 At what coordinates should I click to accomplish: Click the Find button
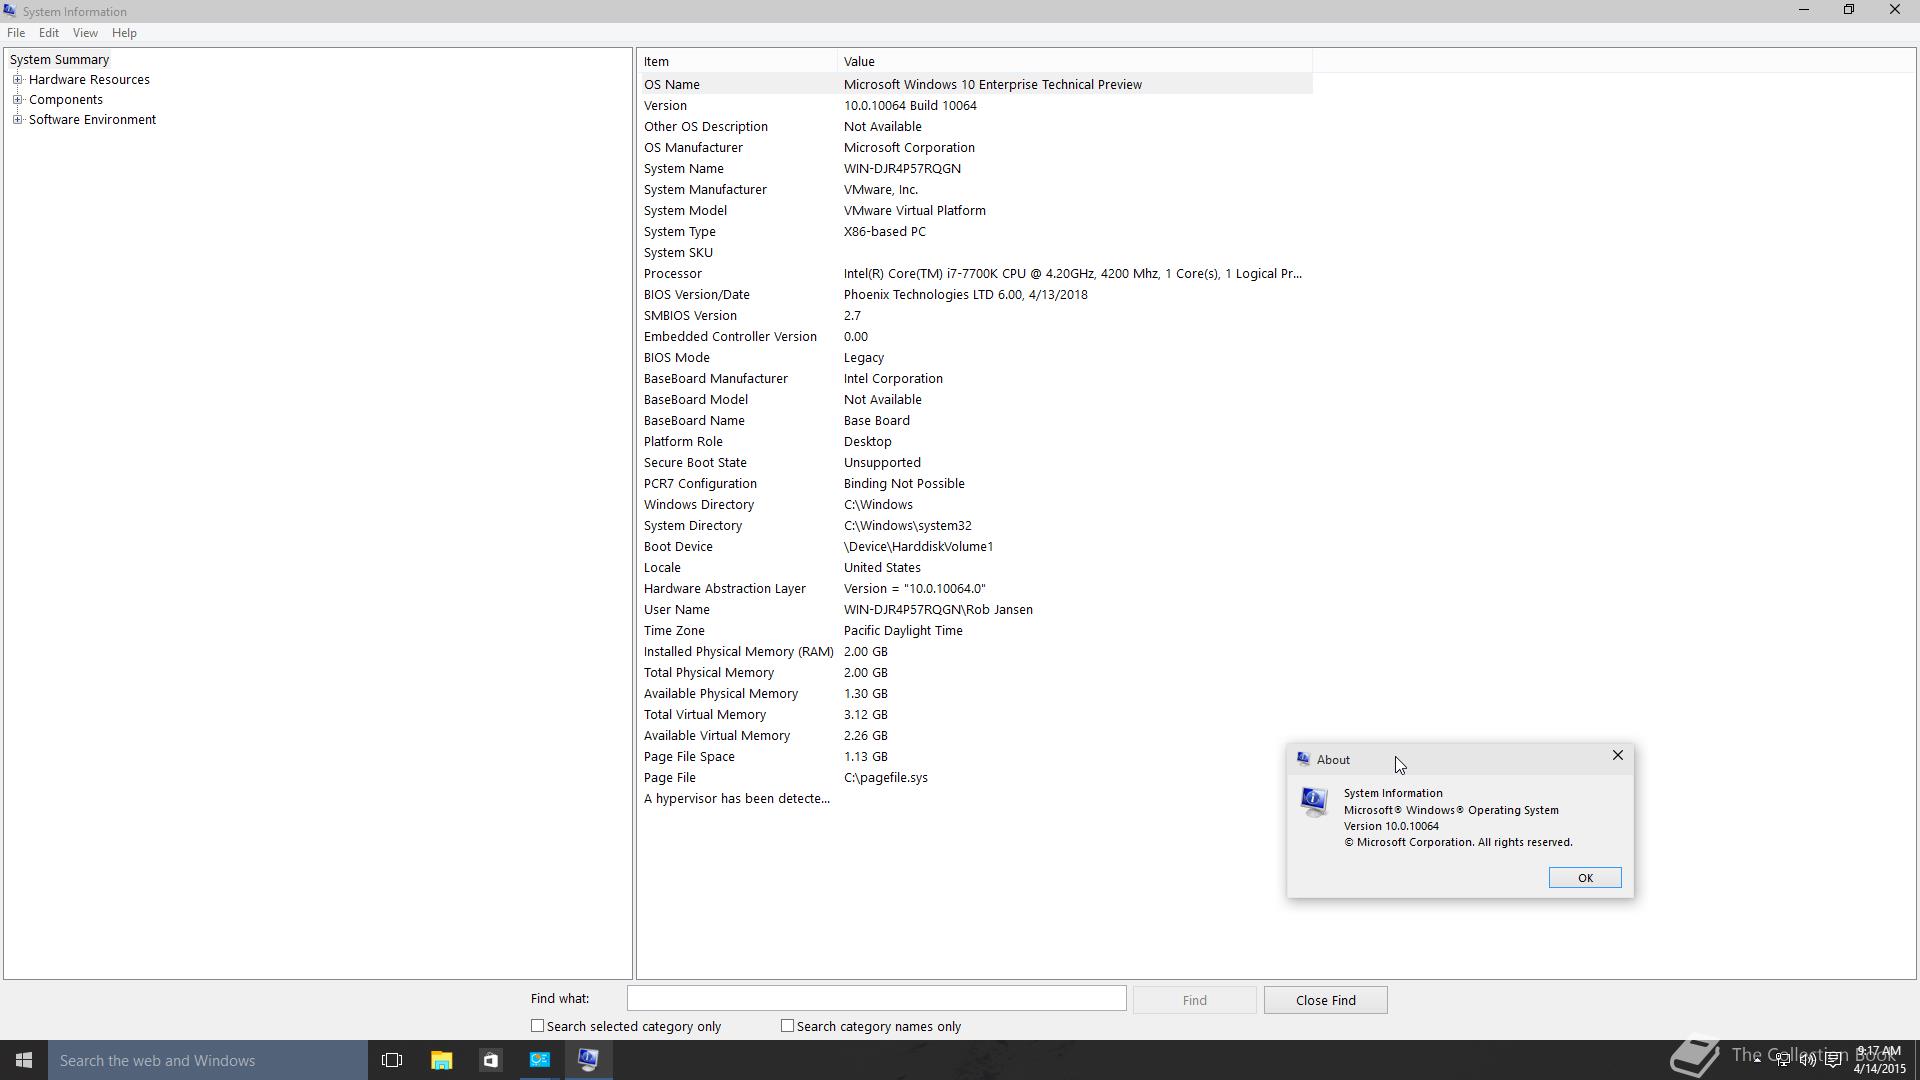pos(1194,1000)
